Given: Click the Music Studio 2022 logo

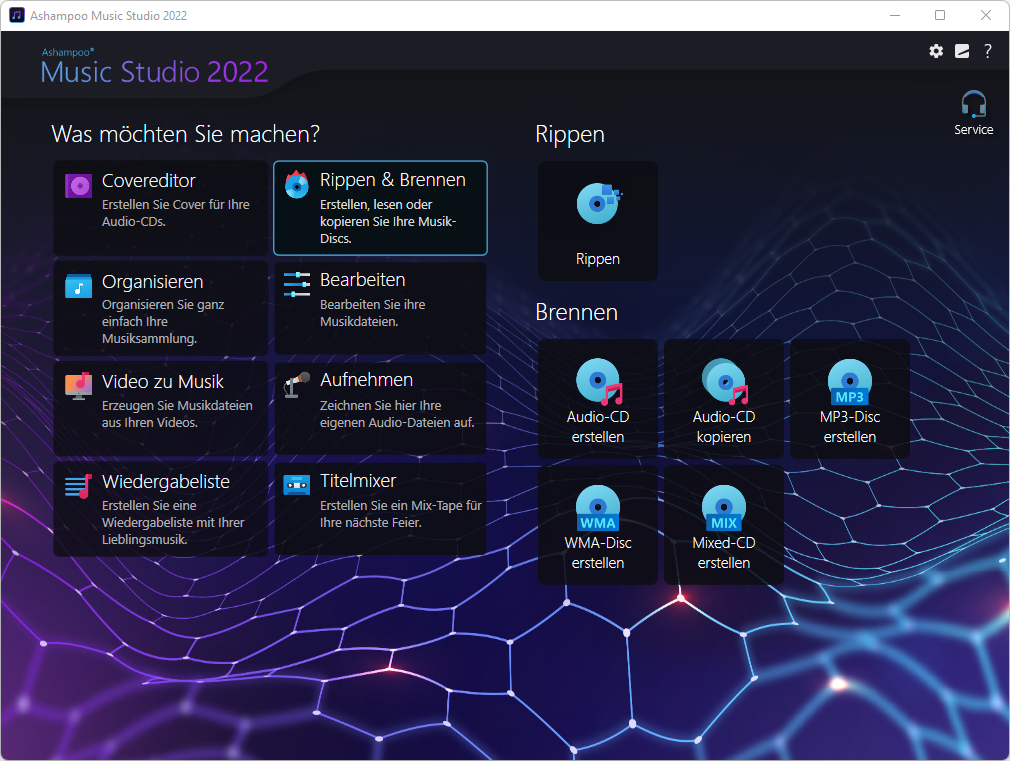Looking at the screenshot, I should (x=154, y=66).
